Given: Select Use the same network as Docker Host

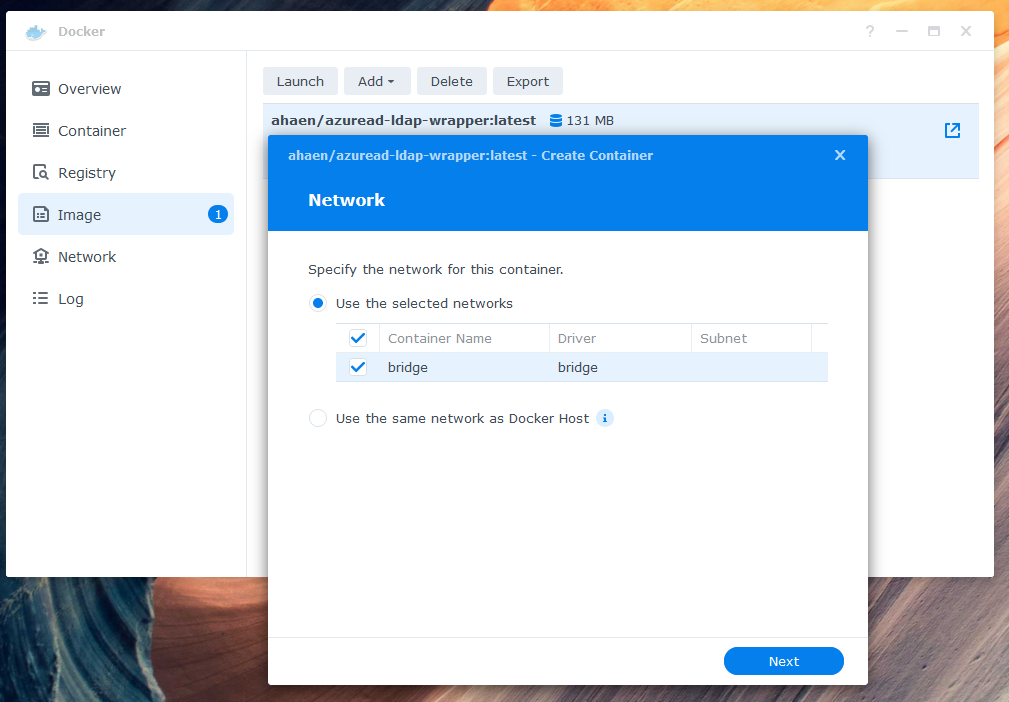Looking at the screenshot, I should (318, 418).
